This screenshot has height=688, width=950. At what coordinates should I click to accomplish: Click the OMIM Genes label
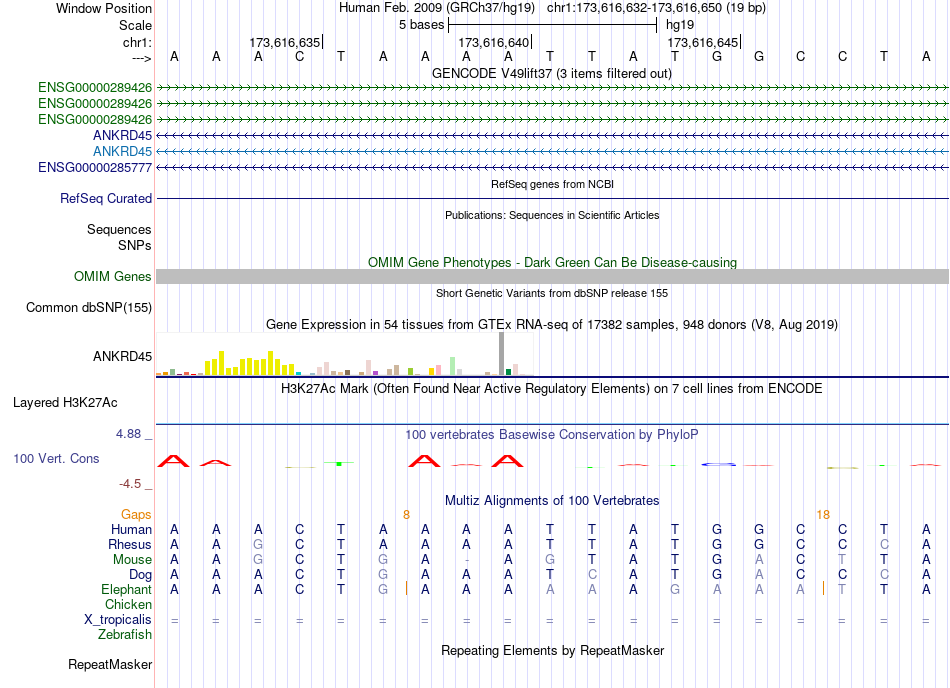pos(113,277)
